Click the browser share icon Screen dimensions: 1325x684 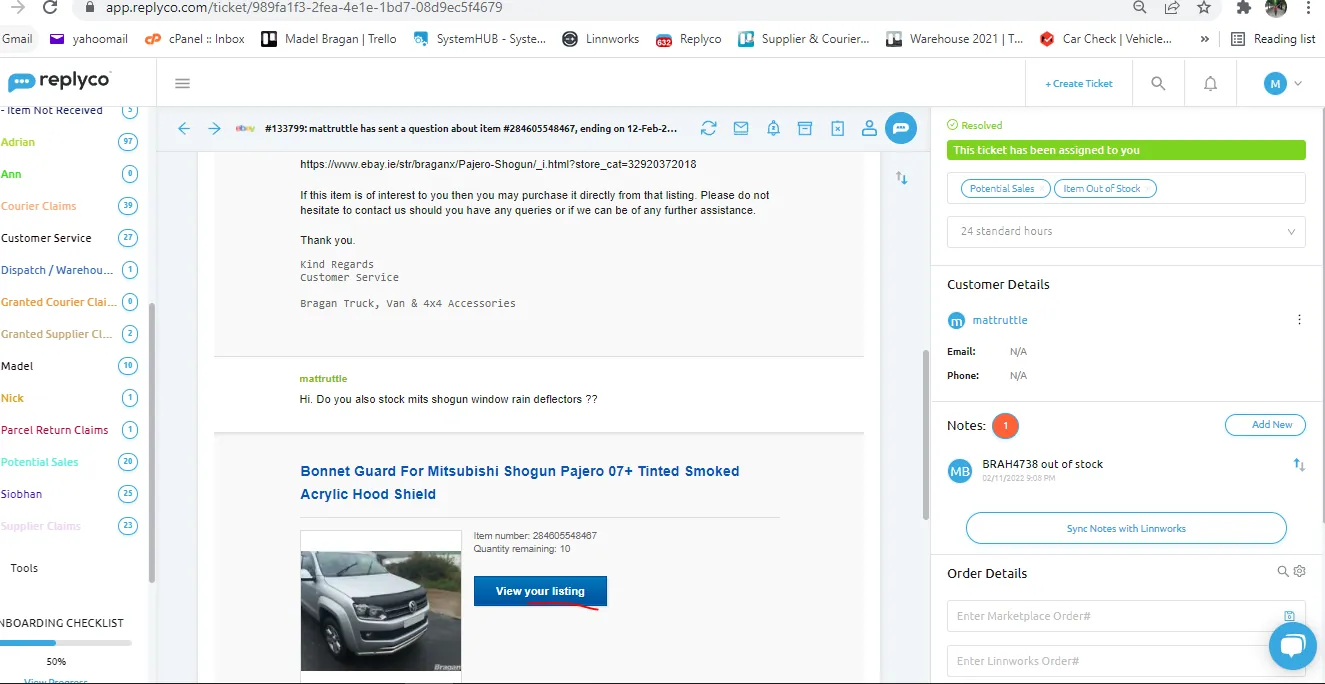pyautogui.click(x=1172, y=7)
